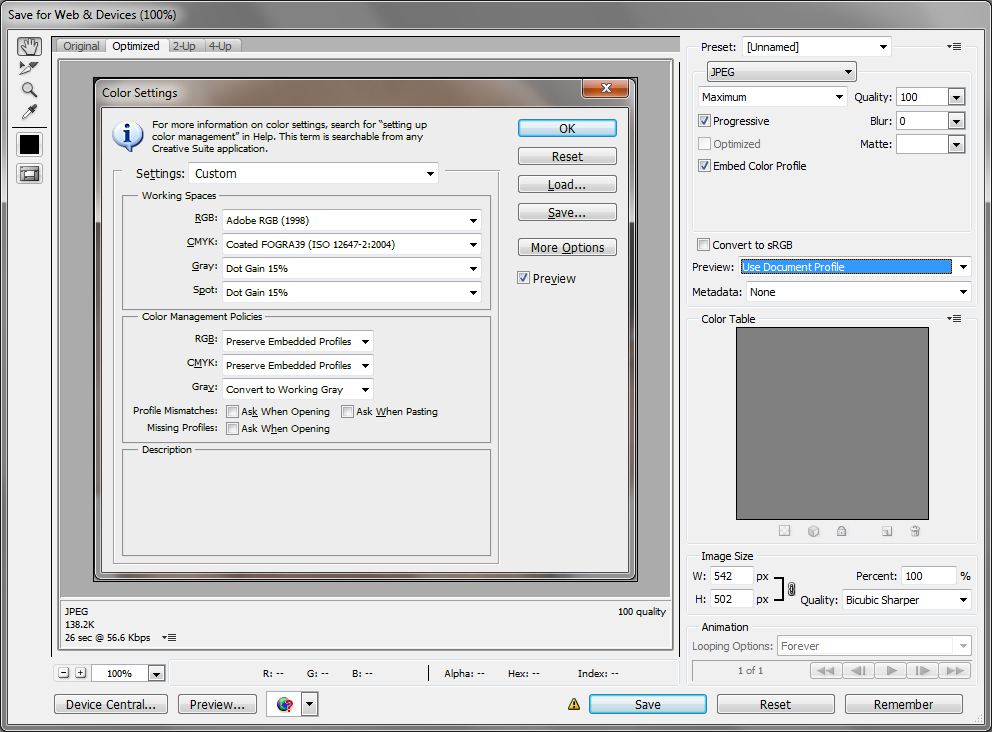This screenshot has width=992, height=732.
Task: Open the Bicubic Sharper quality dropdown
Action: [x=906, y=600]
